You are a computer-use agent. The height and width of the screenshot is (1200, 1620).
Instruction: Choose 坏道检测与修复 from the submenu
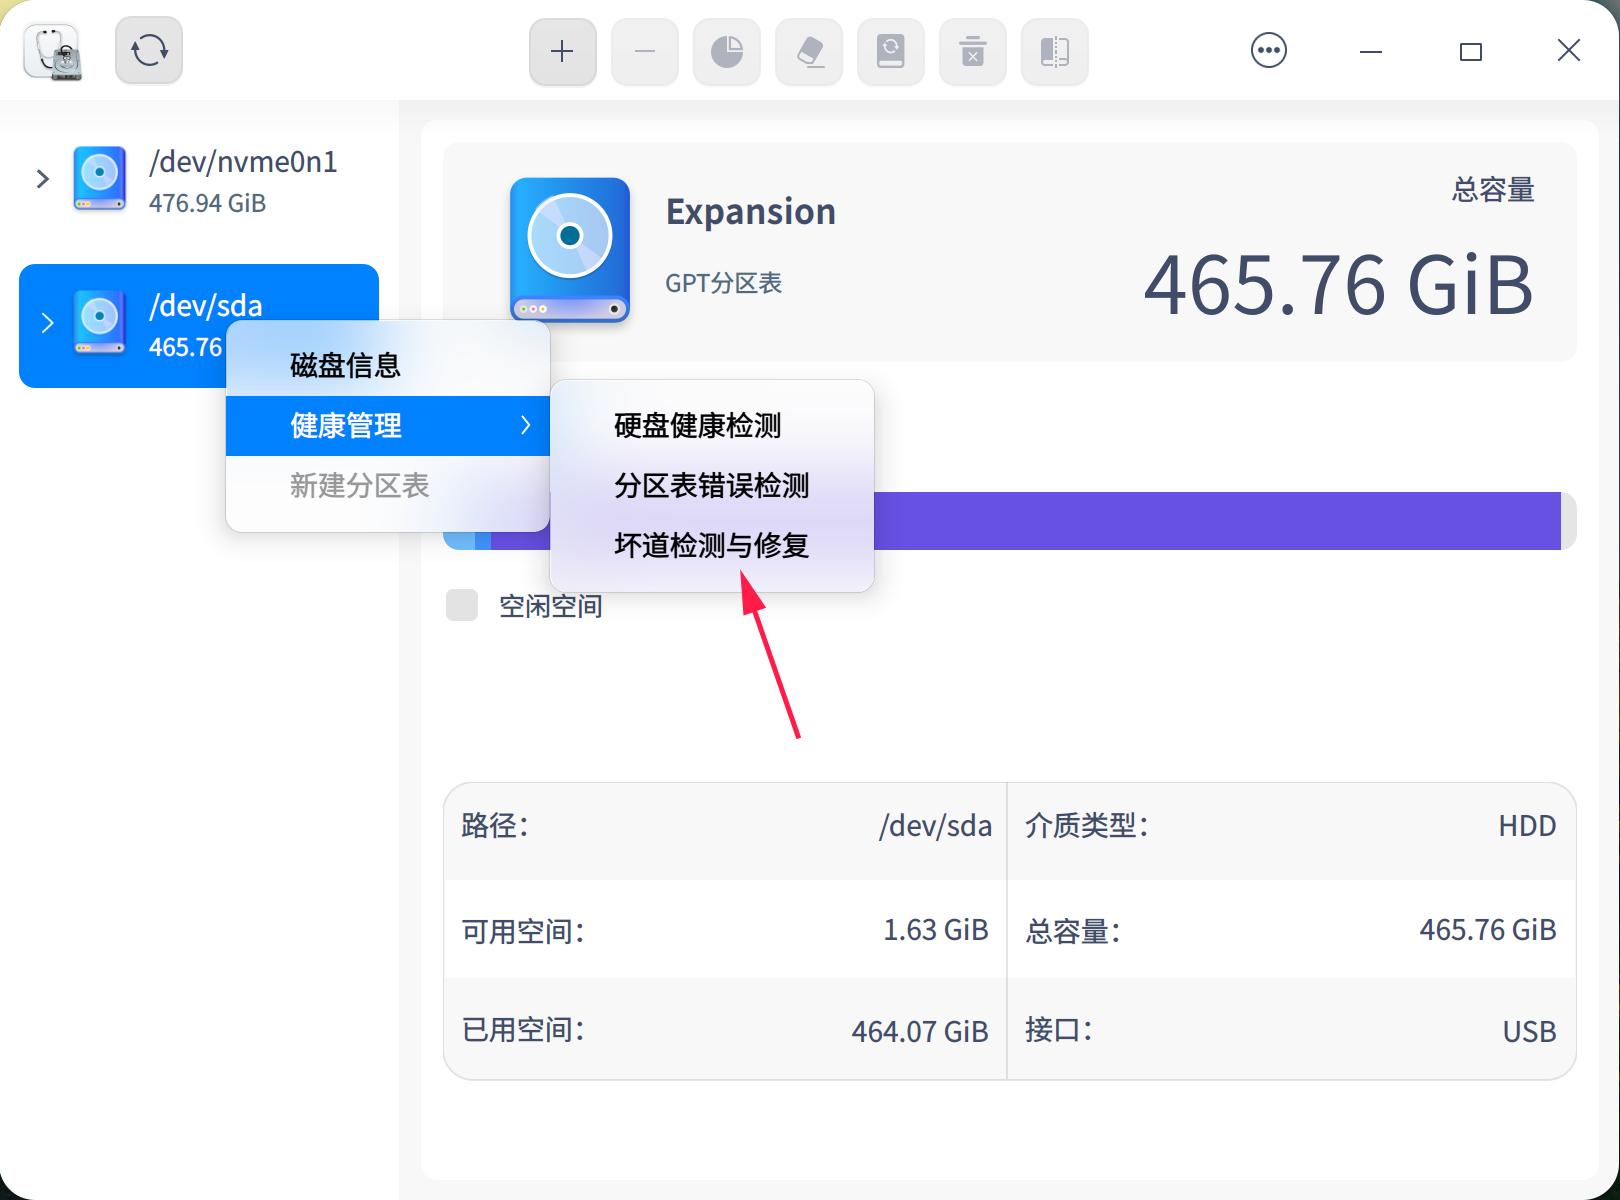point(712,546)
